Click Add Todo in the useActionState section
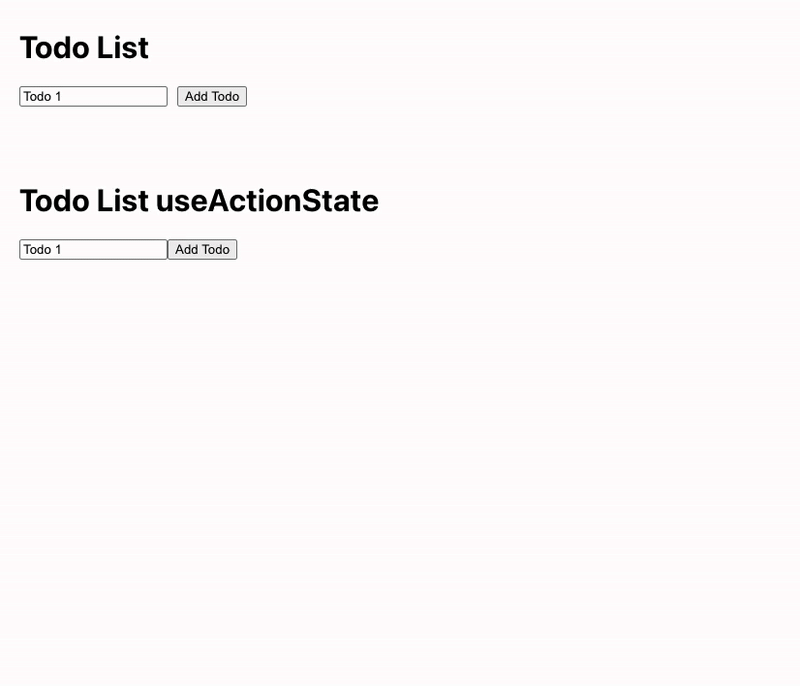This screenshot has height=686, width=800. click(x=202, y=249)
